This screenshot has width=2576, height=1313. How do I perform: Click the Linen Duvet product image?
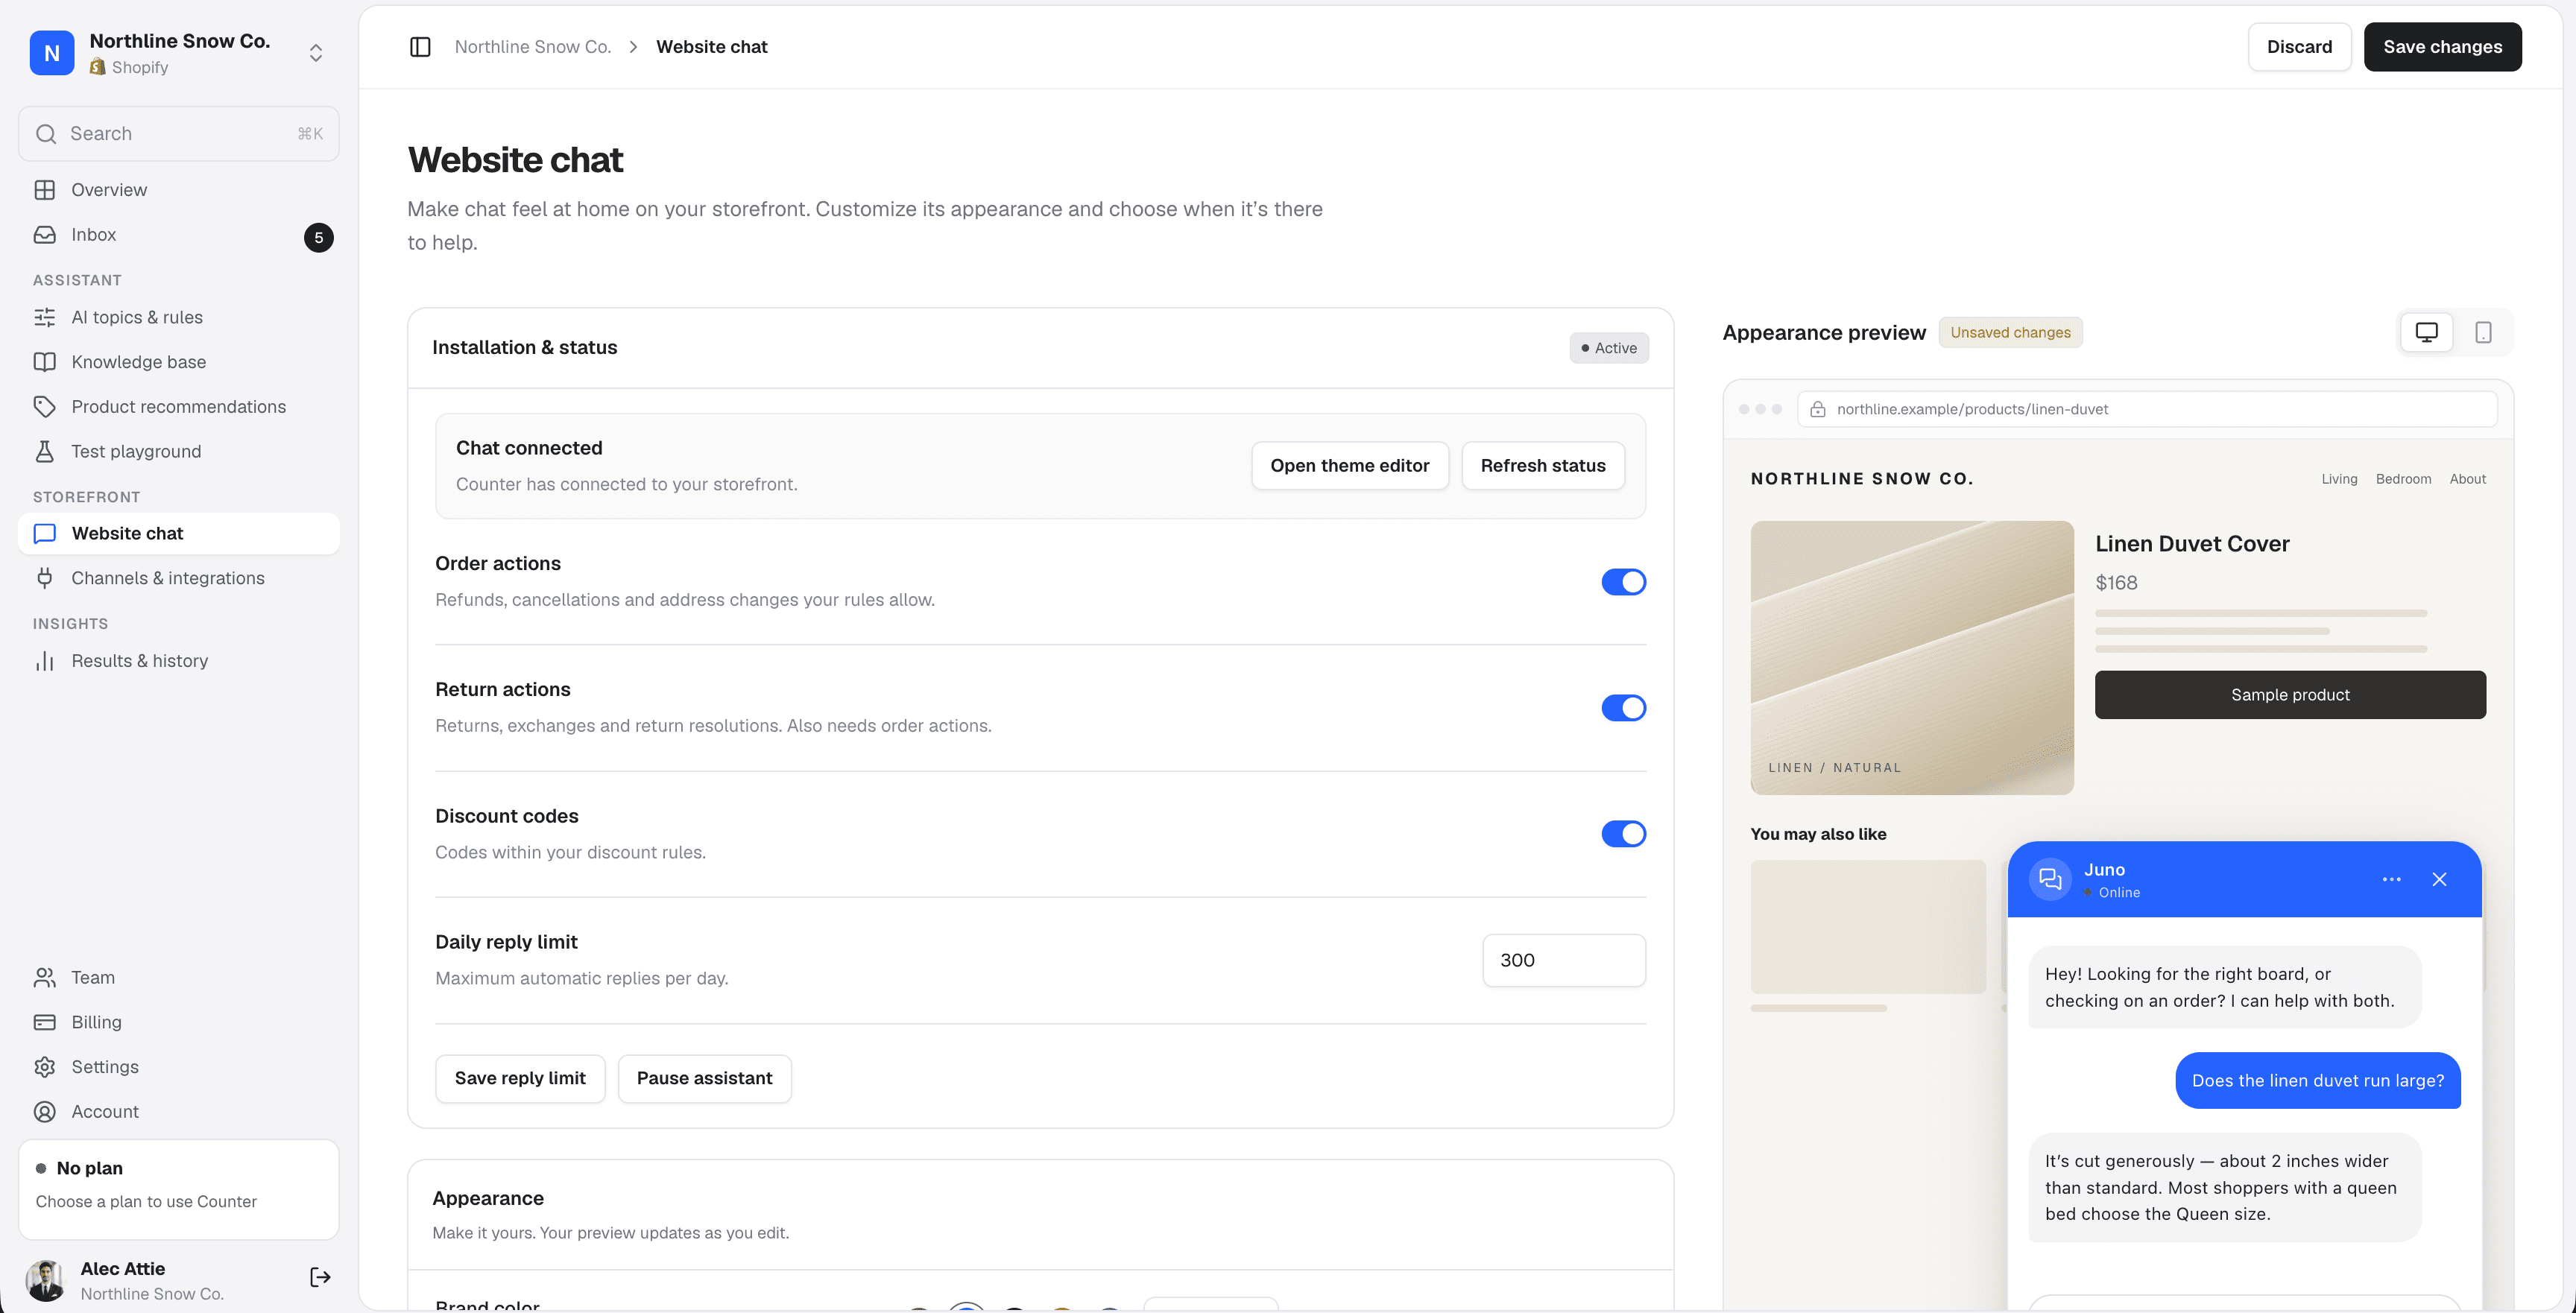pyautogui.click(x=1912, y=658)
